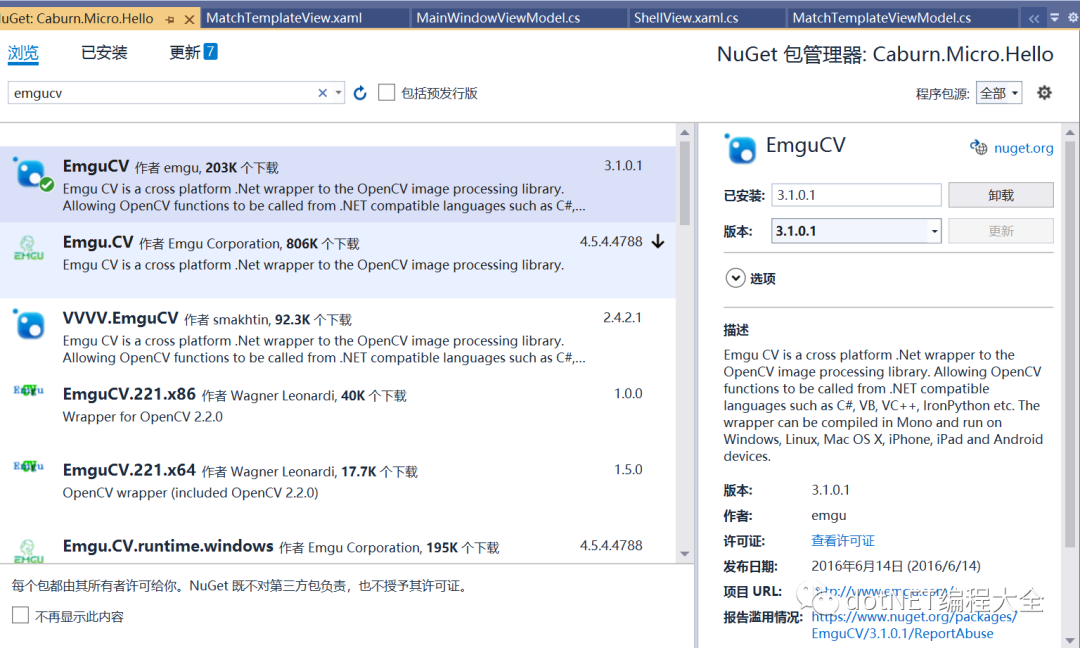This screenshot has width=1080, height=648.
Task: Click version 3.1.0.1 of EmguCV row
Action: (623, 166)
